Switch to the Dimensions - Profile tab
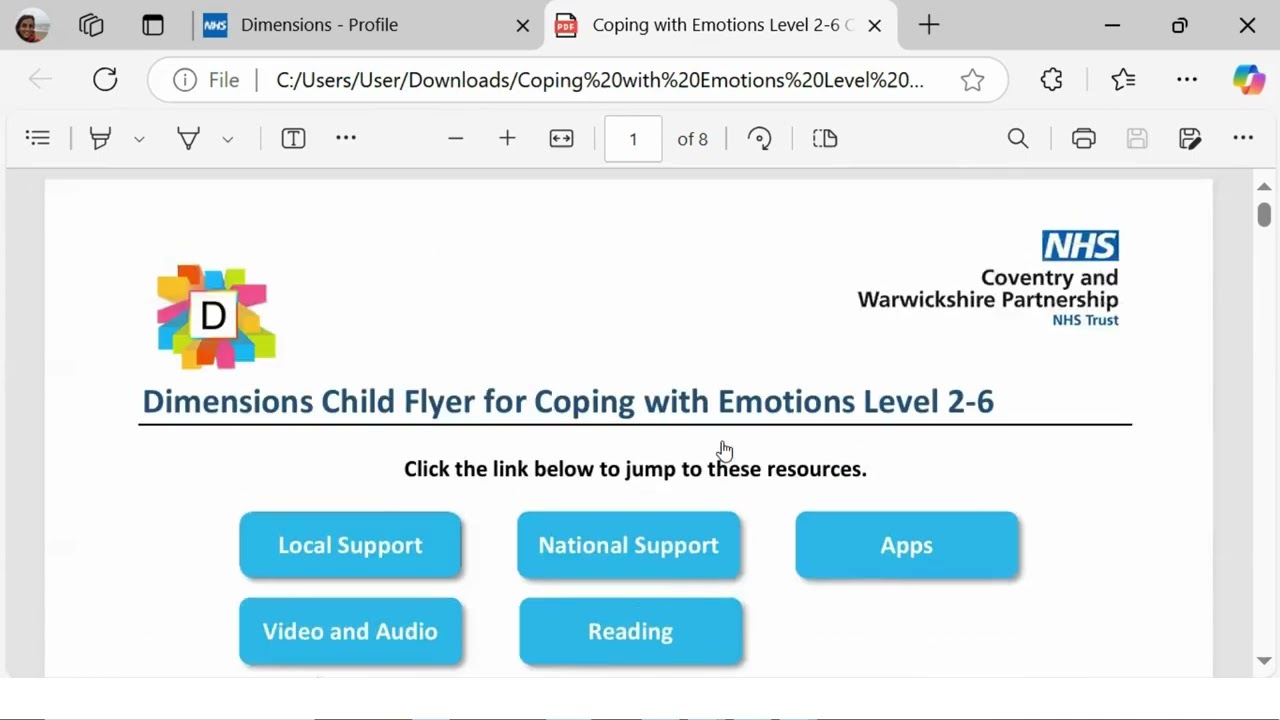Image resolution: width=1280 pixels, height=720 pixels. point(367,25)
